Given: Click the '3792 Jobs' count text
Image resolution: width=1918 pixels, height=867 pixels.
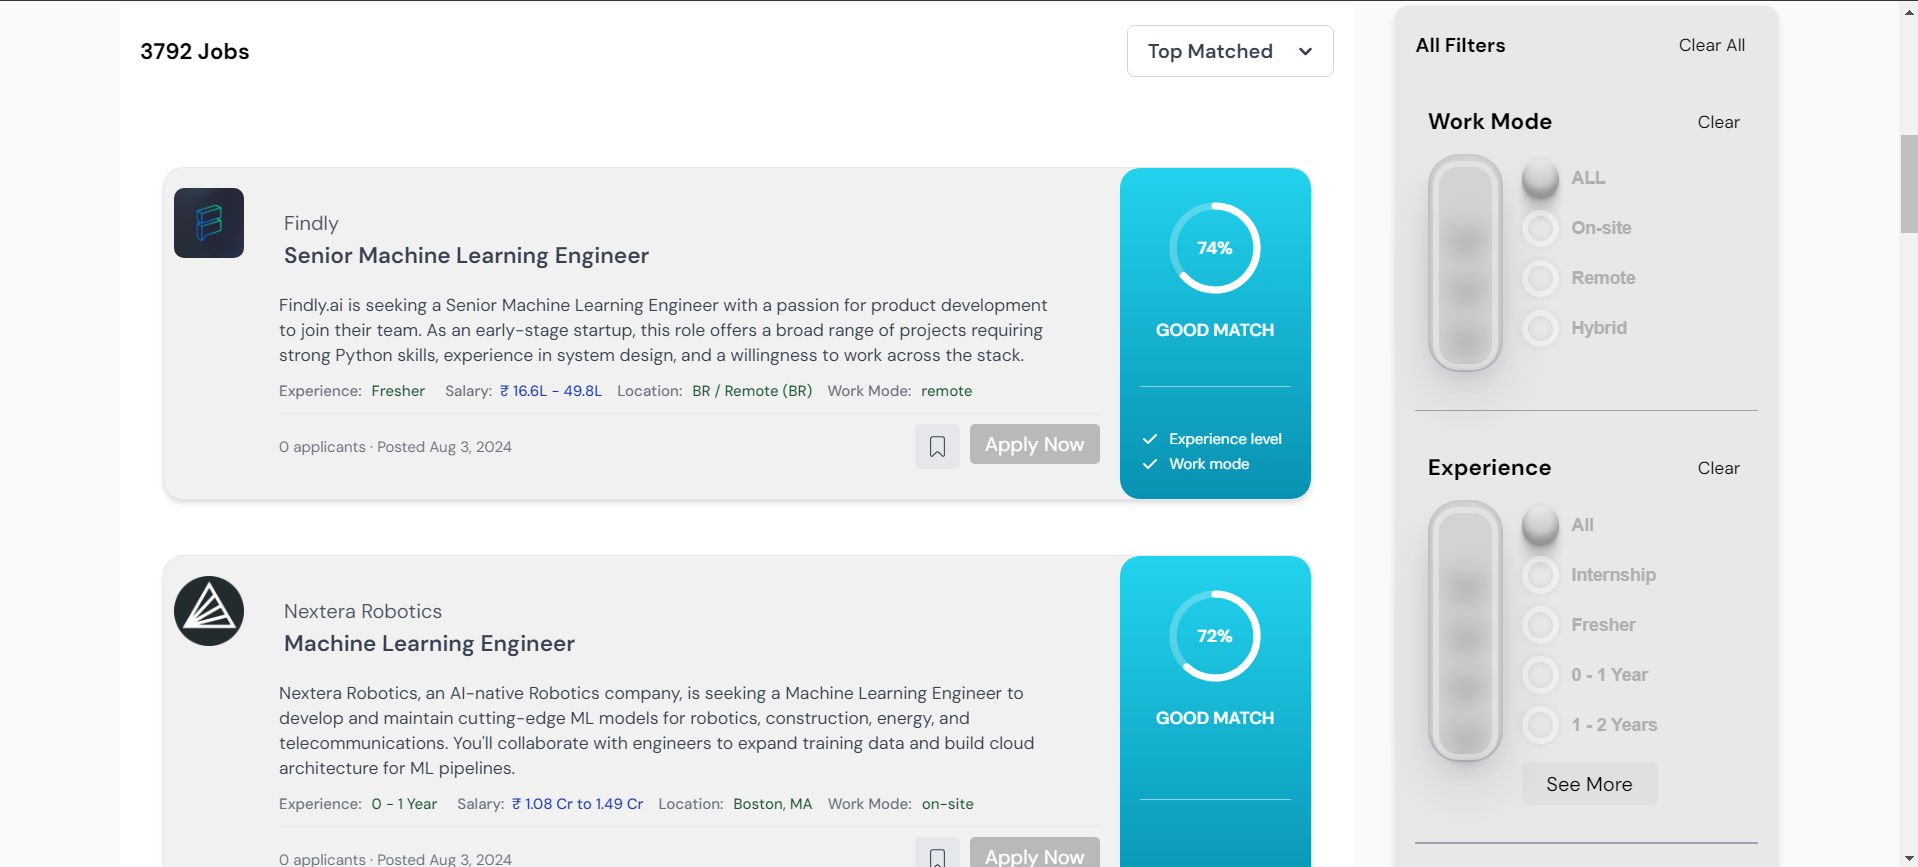Looking at the screenshot, I should [195, 51].
